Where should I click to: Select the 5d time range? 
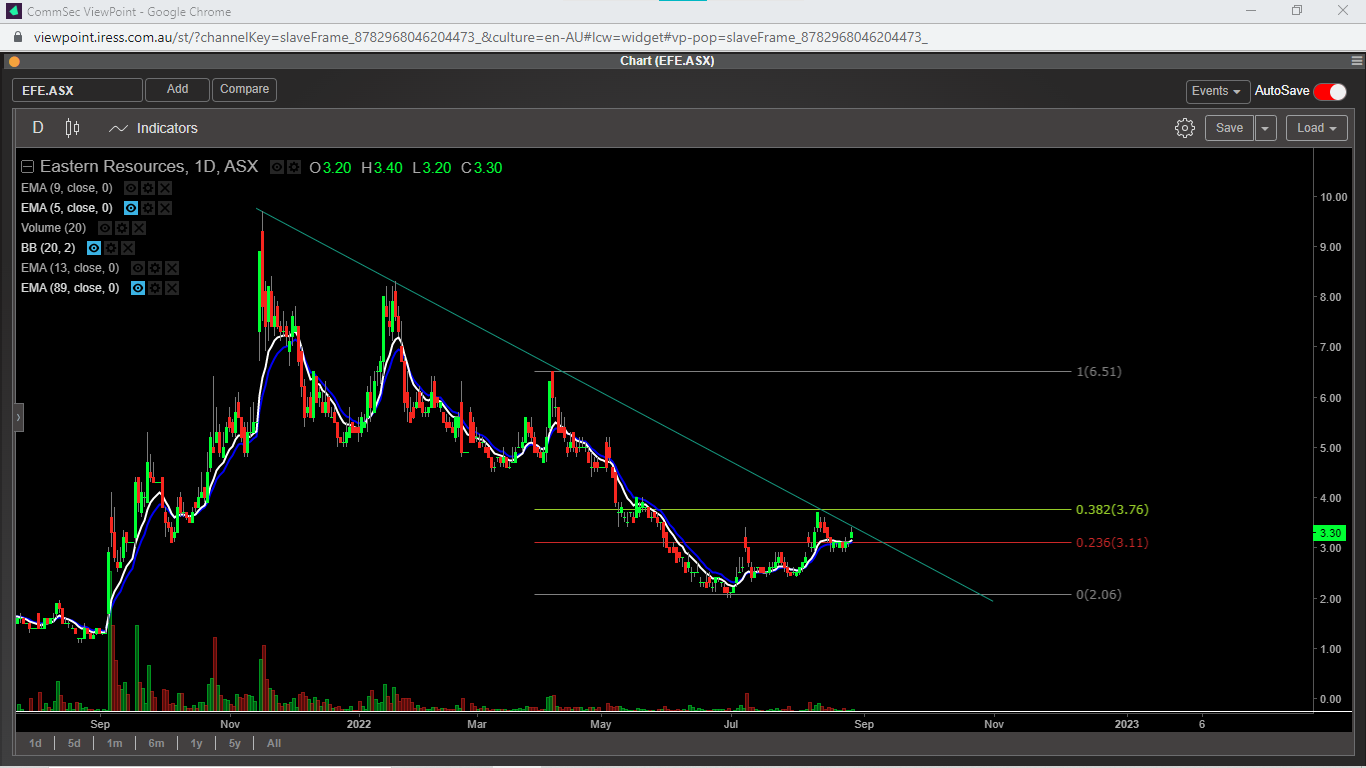(75, 743)
